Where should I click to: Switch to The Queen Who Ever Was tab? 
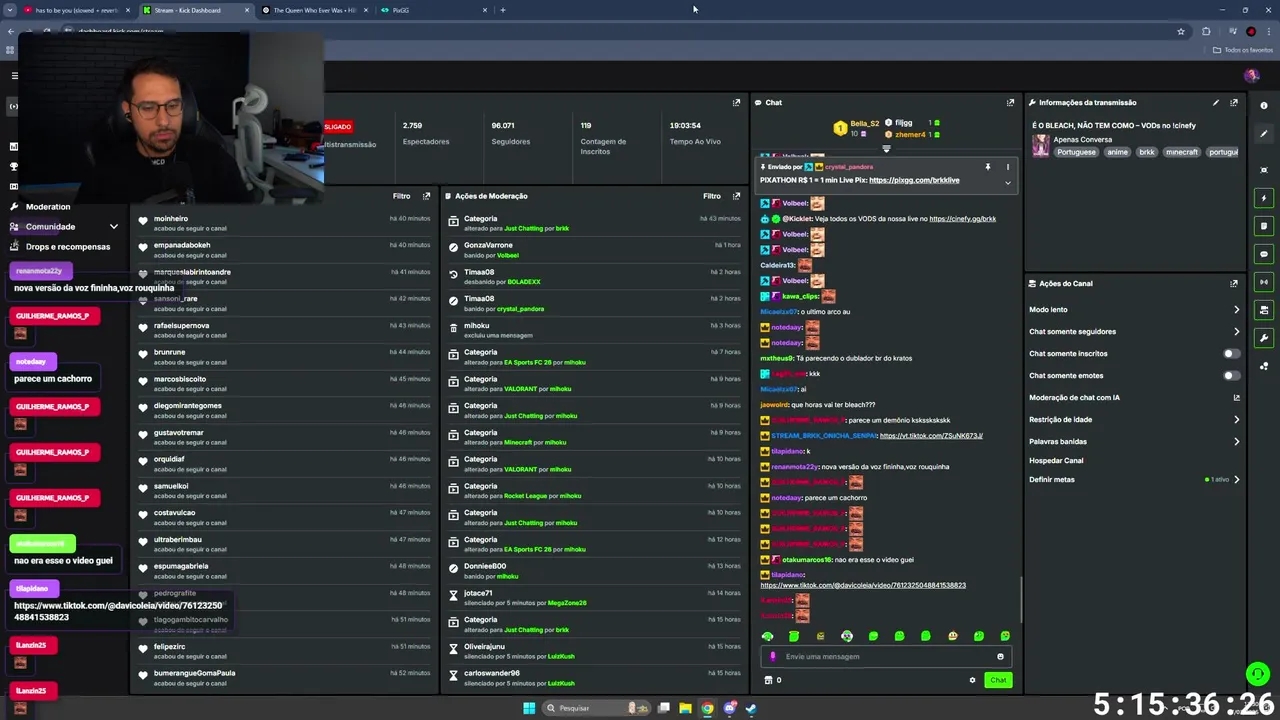click(x=313, y=10)
